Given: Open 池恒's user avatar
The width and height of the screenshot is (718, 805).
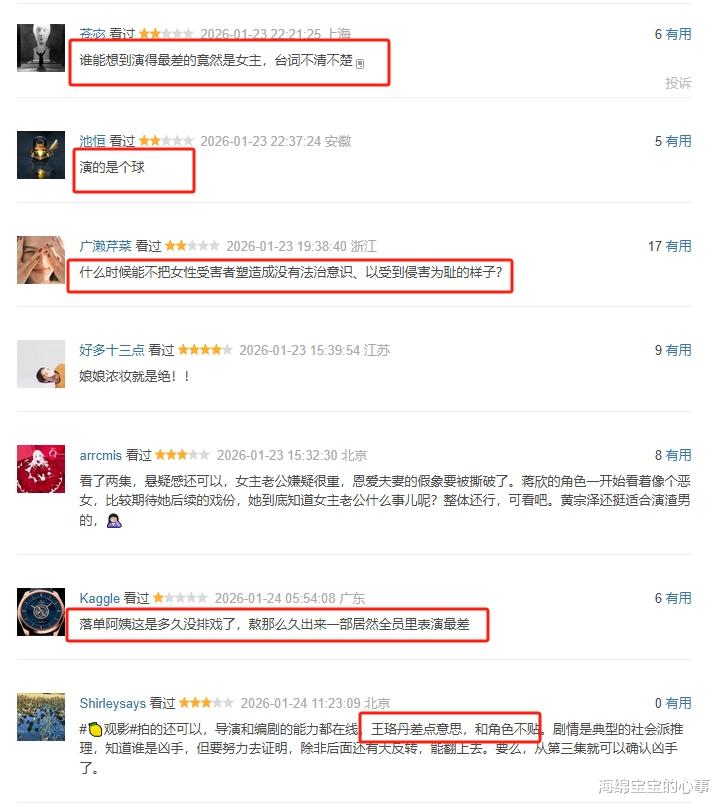Looking at the screenshot, I should (41, 155).
